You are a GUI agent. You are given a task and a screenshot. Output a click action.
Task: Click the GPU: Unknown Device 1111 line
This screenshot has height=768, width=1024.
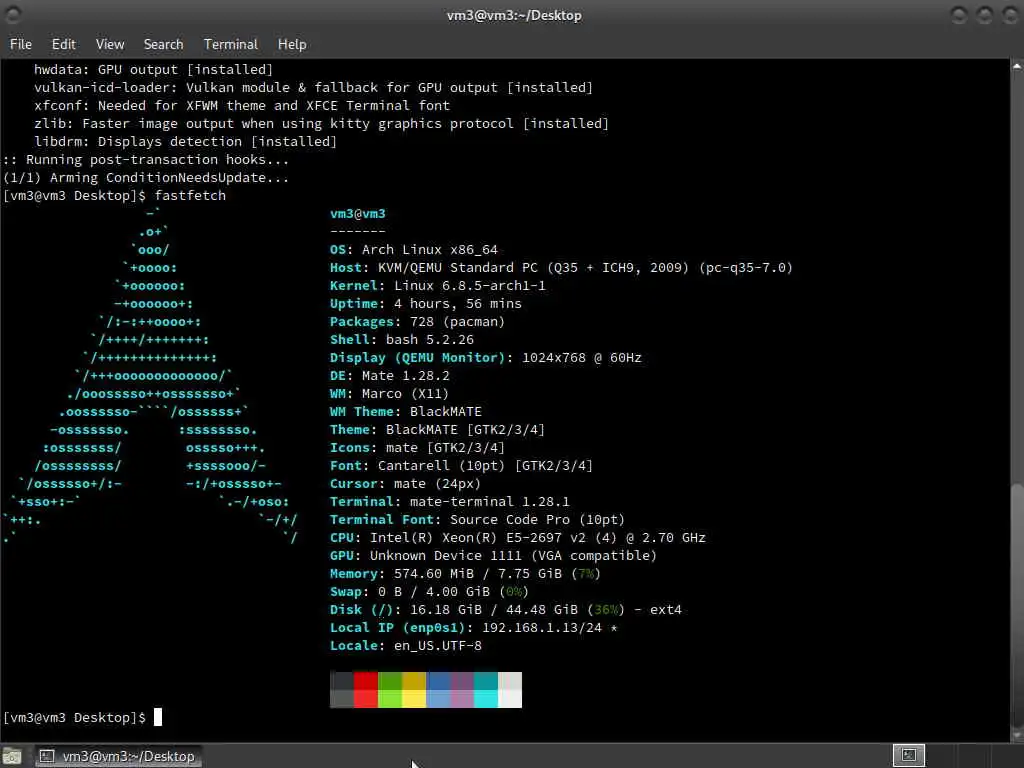(x=494, y=556)
